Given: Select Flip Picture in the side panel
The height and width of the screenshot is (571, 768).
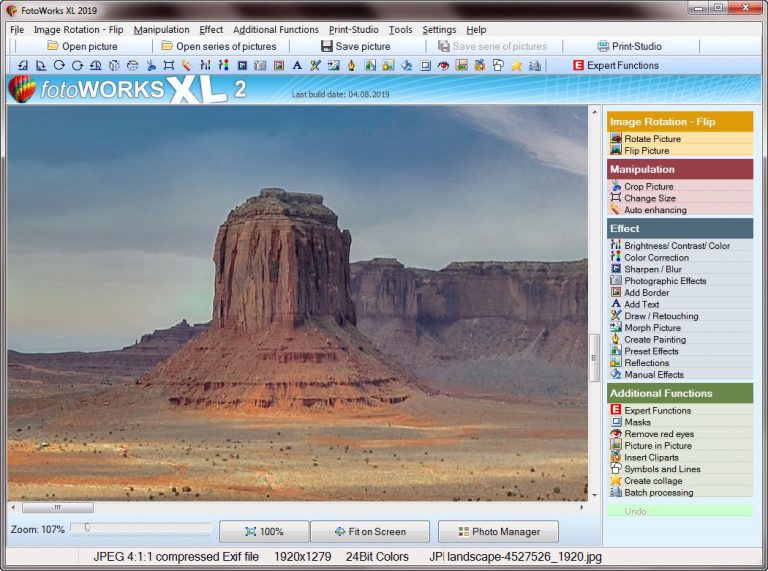Looking at the screenshot, I should (680, 150).
